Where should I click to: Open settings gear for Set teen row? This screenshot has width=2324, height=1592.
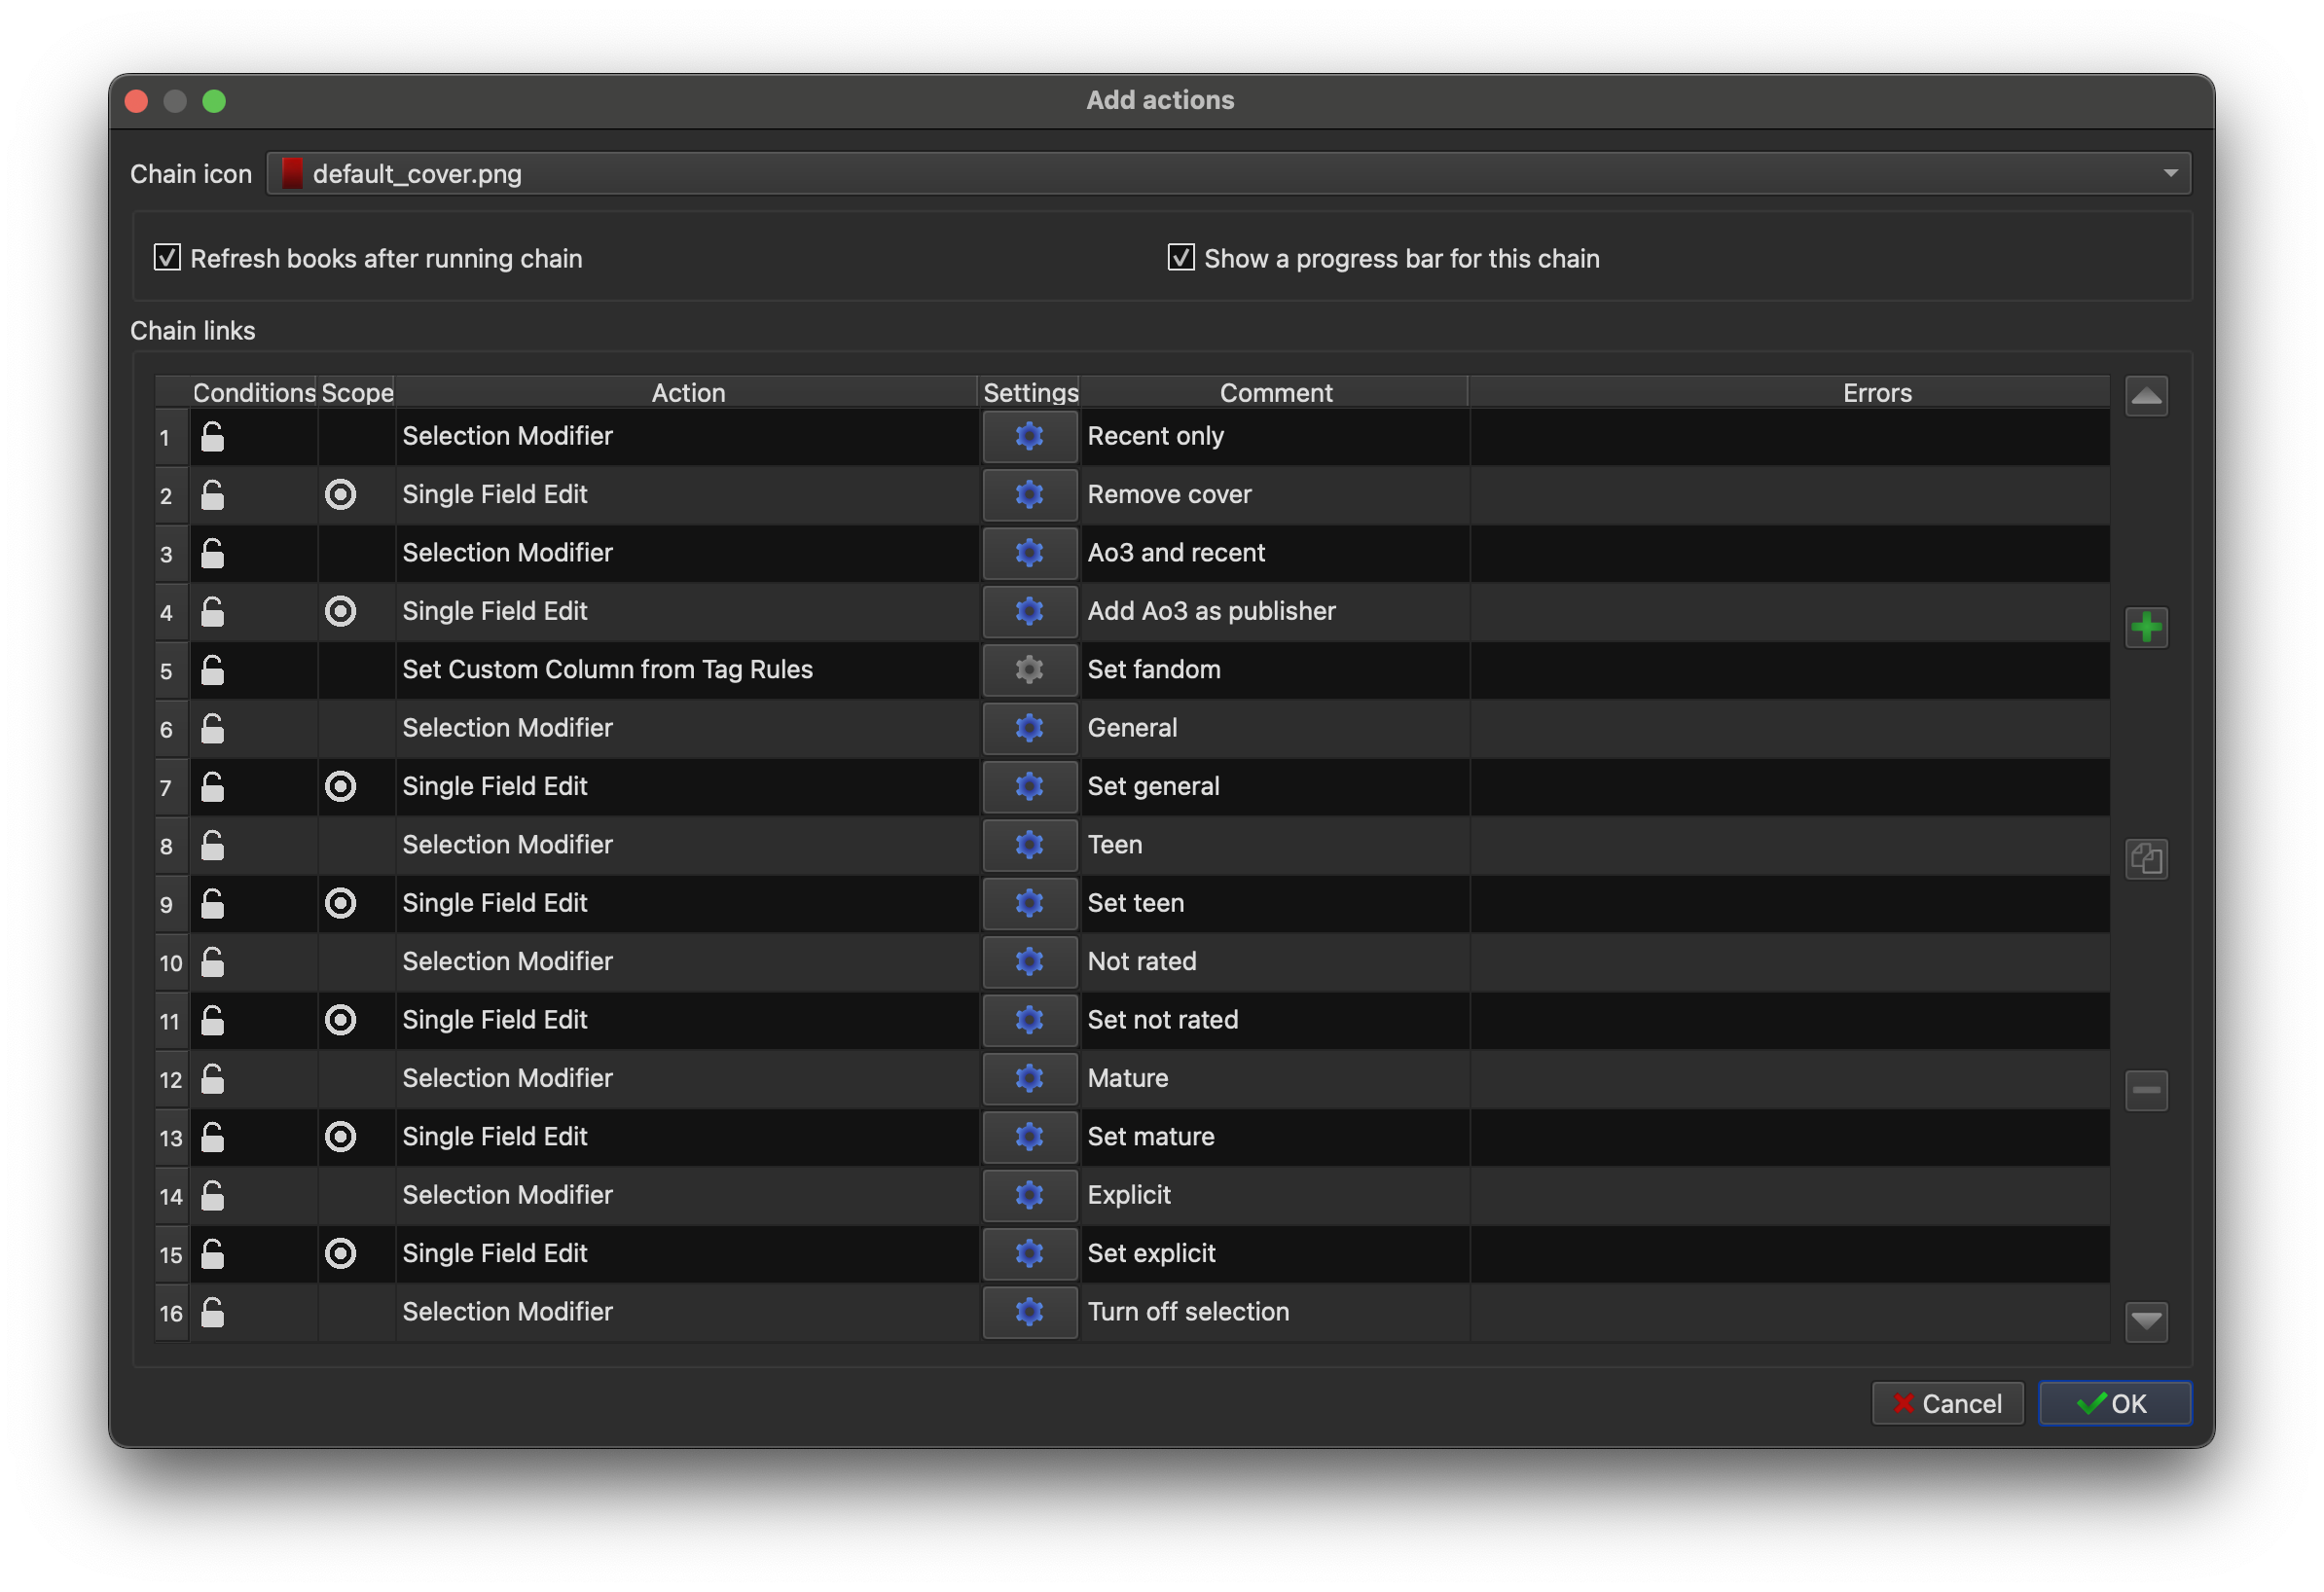point(1029,903)
